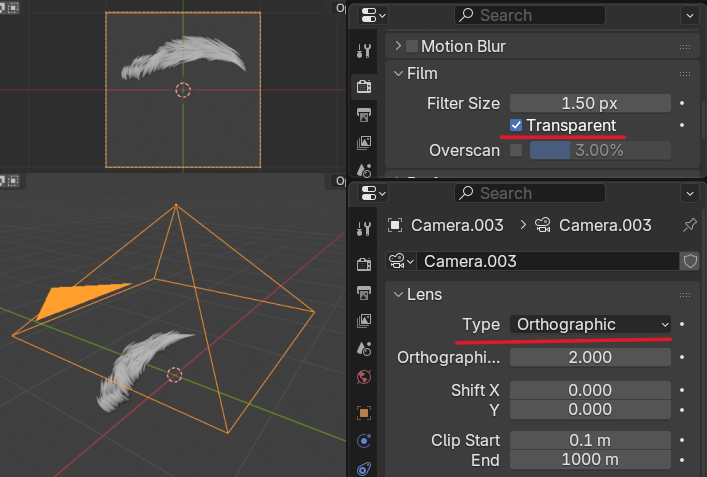This screenshot has width=707, height=477.
Task: Enable the Motion Blur checkbox
Action: click(x=412, y=46)
